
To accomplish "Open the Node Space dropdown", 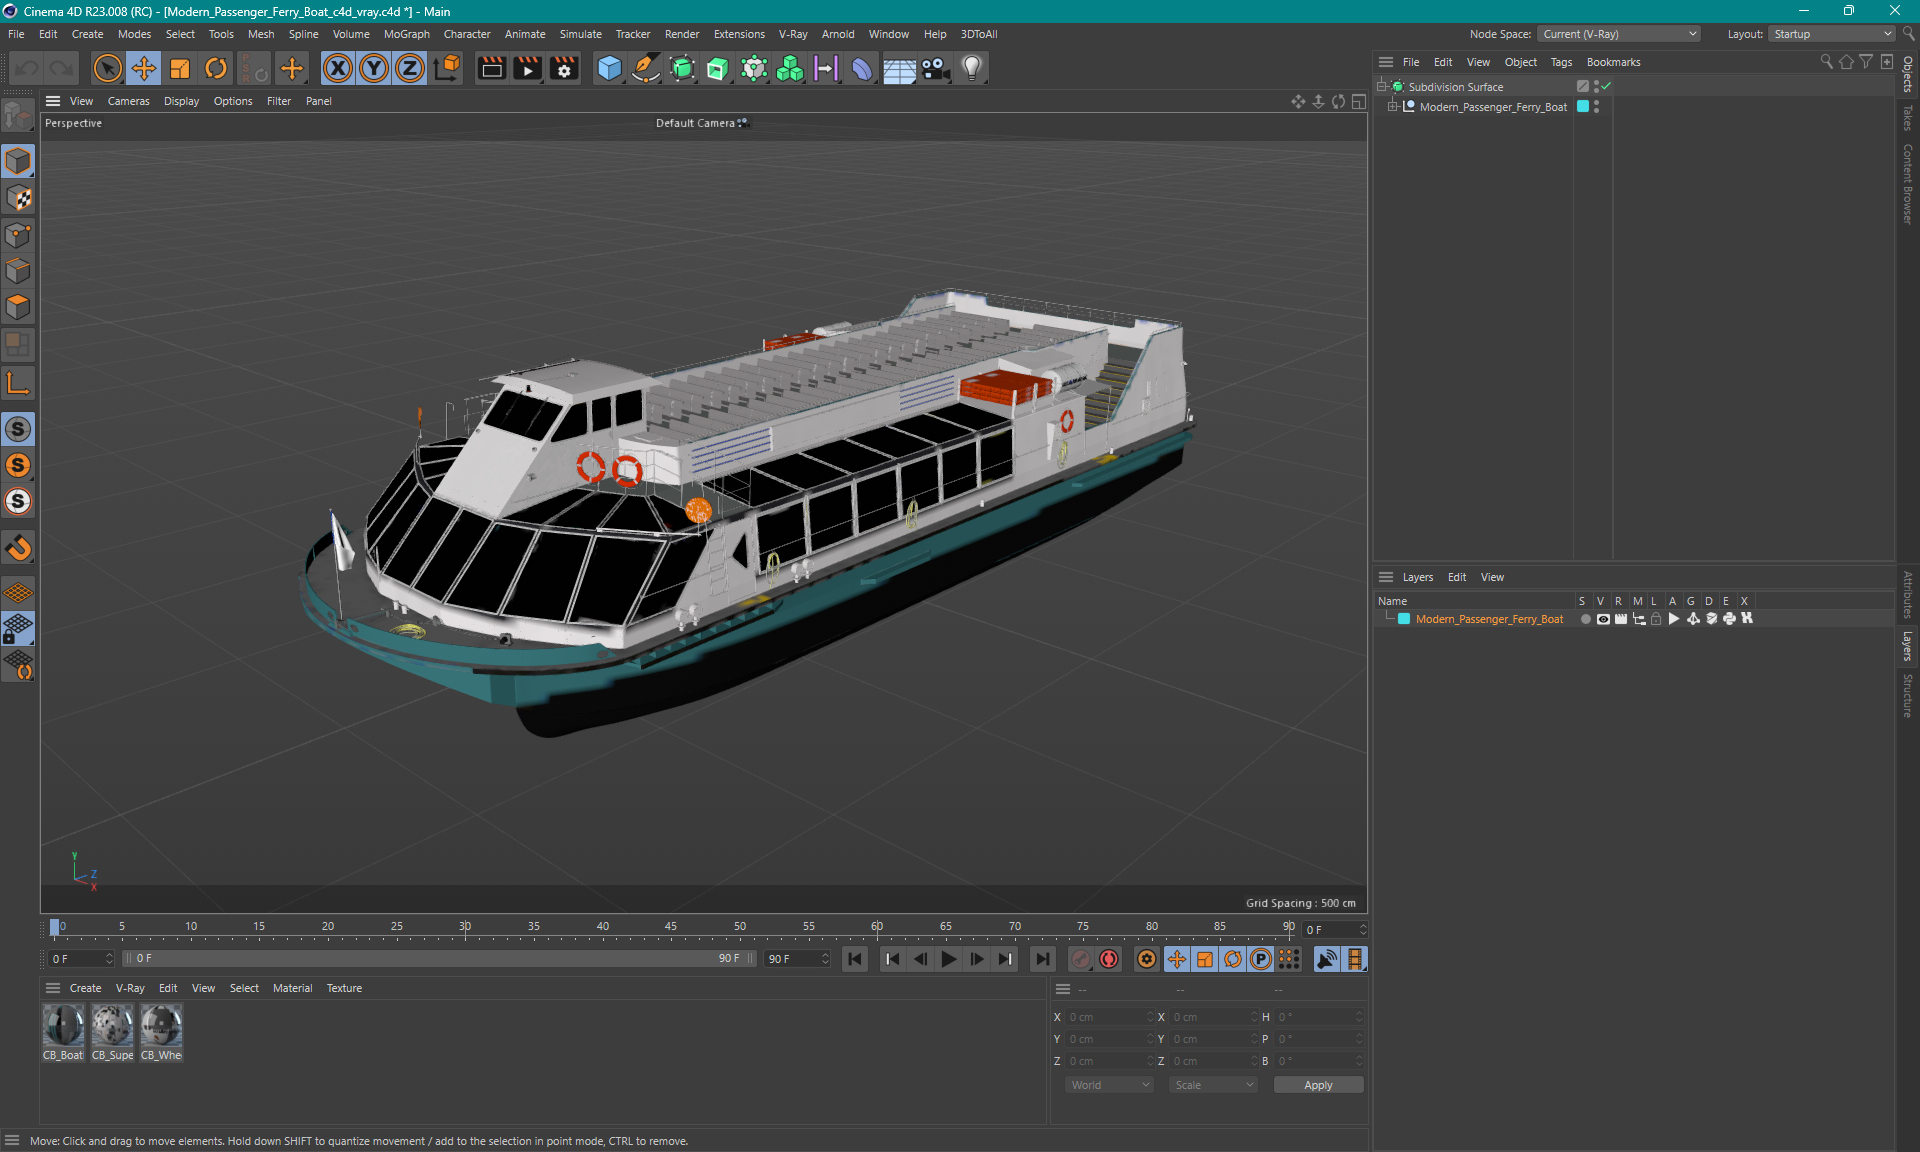I will click(x=1618, y=34).
